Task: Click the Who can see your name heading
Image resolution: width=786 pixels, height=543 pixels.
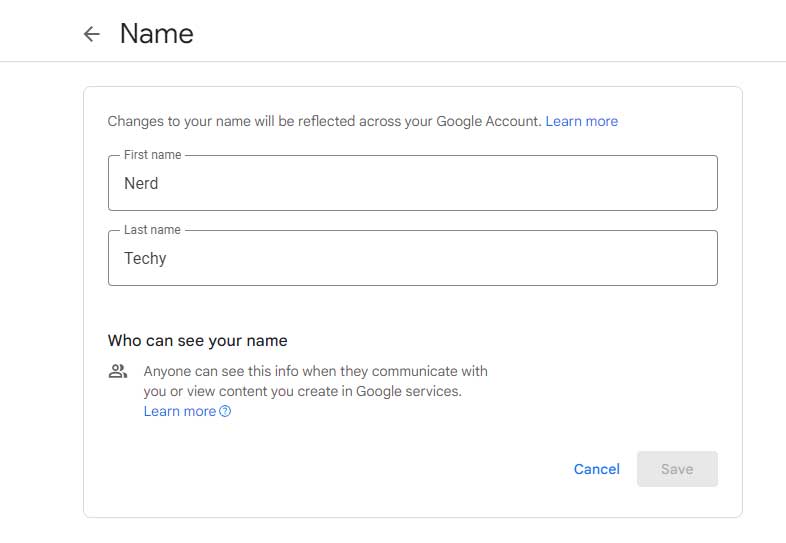Action: pyautogui.click(x=198, y=340)
